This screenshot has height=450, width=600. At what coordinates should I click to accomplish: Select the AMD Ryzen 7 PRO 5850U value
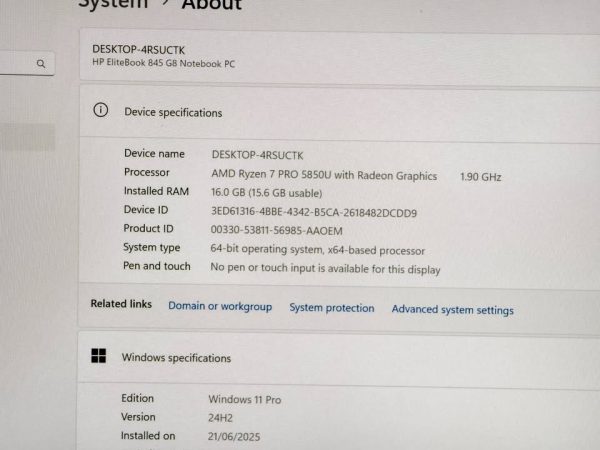[x=324, y=175]
